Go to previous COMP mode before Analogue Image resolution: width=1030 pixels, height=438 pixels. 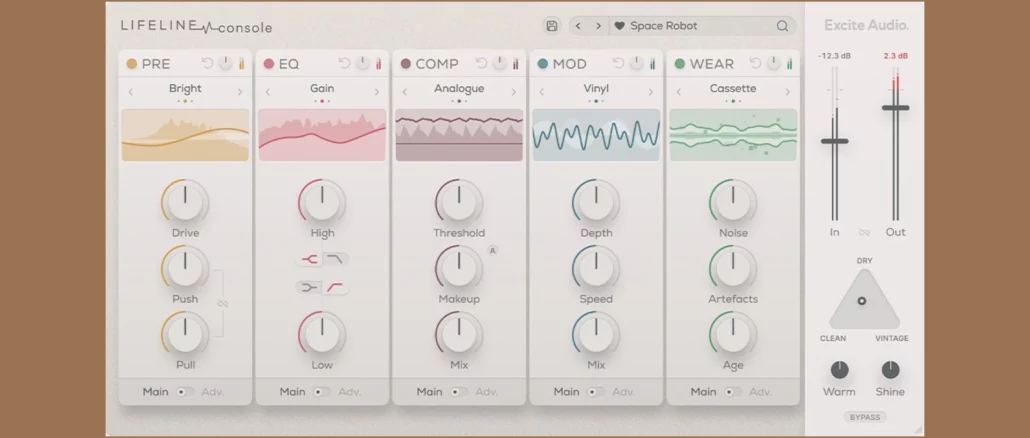pyautogui.click(x=405, y=92)
